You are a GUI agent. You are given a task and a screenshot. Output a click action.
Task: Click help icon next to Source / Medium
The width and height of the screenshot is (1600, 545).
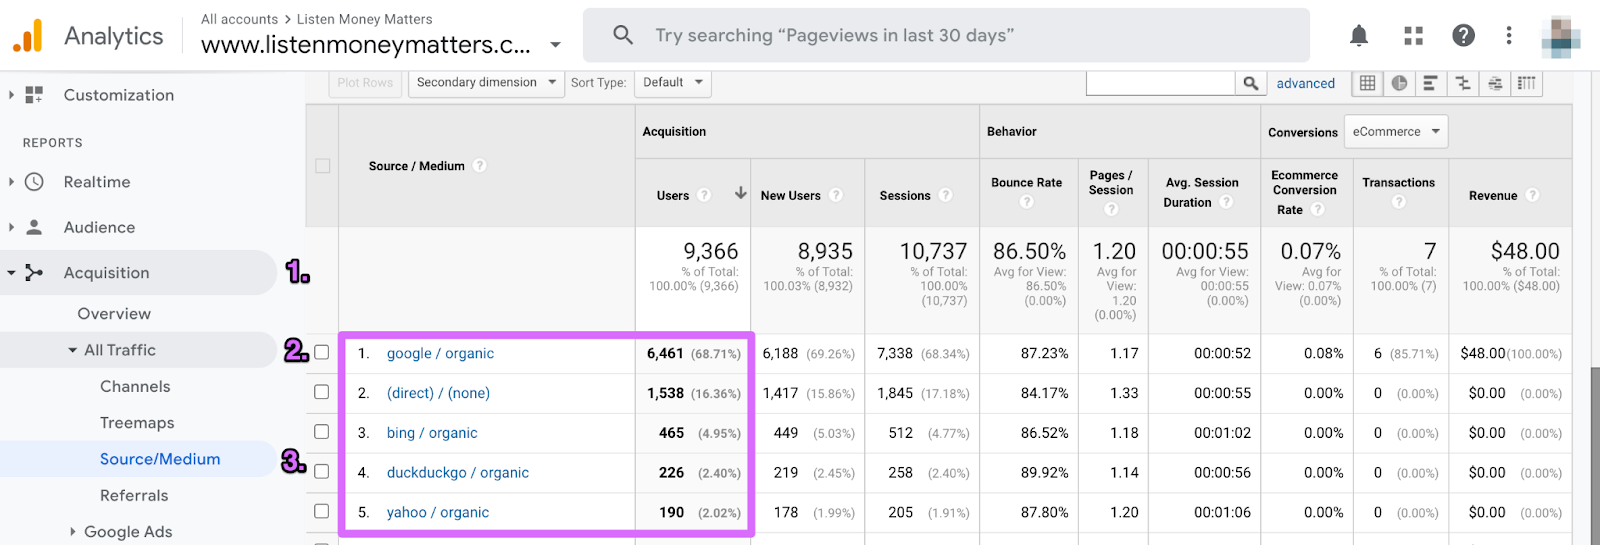coord(480,166)
